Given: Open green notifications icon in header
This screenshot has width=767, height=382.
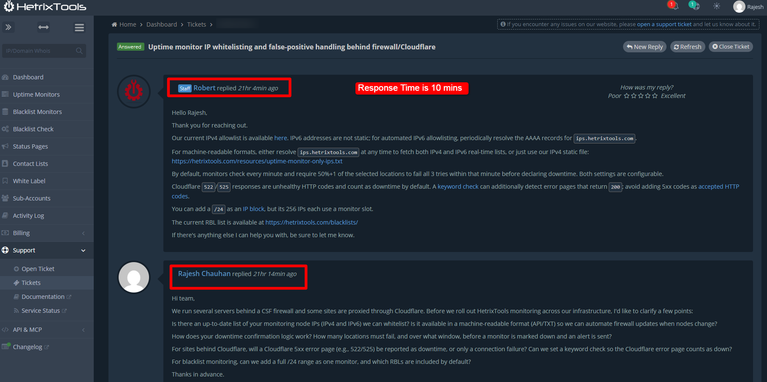Looking at the screenshot, I should [694, 6].
